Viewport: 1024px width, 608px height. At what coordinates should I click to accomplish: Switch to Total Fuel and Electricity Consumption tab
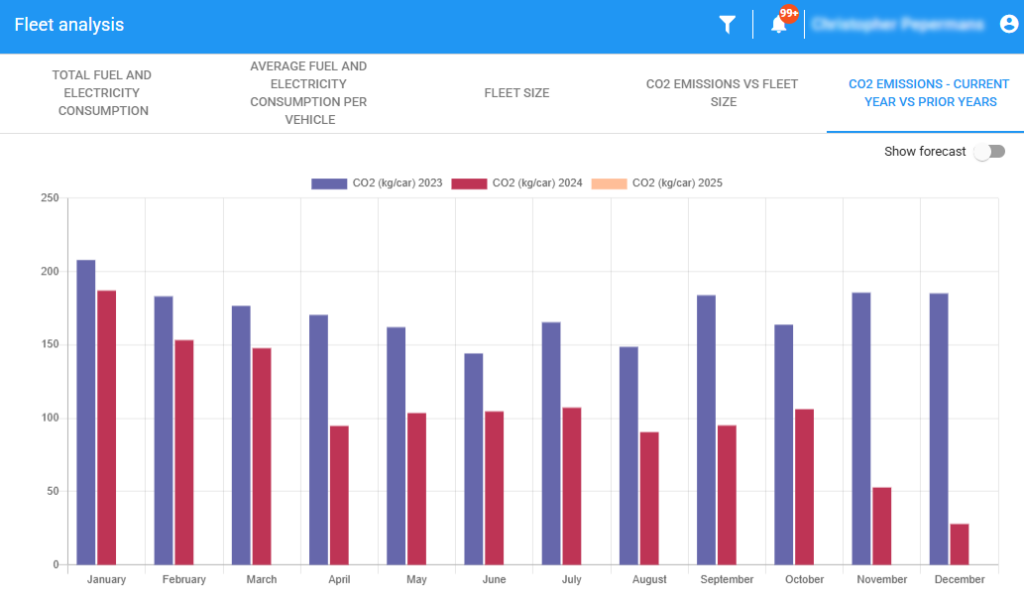(x=103, y=93)
